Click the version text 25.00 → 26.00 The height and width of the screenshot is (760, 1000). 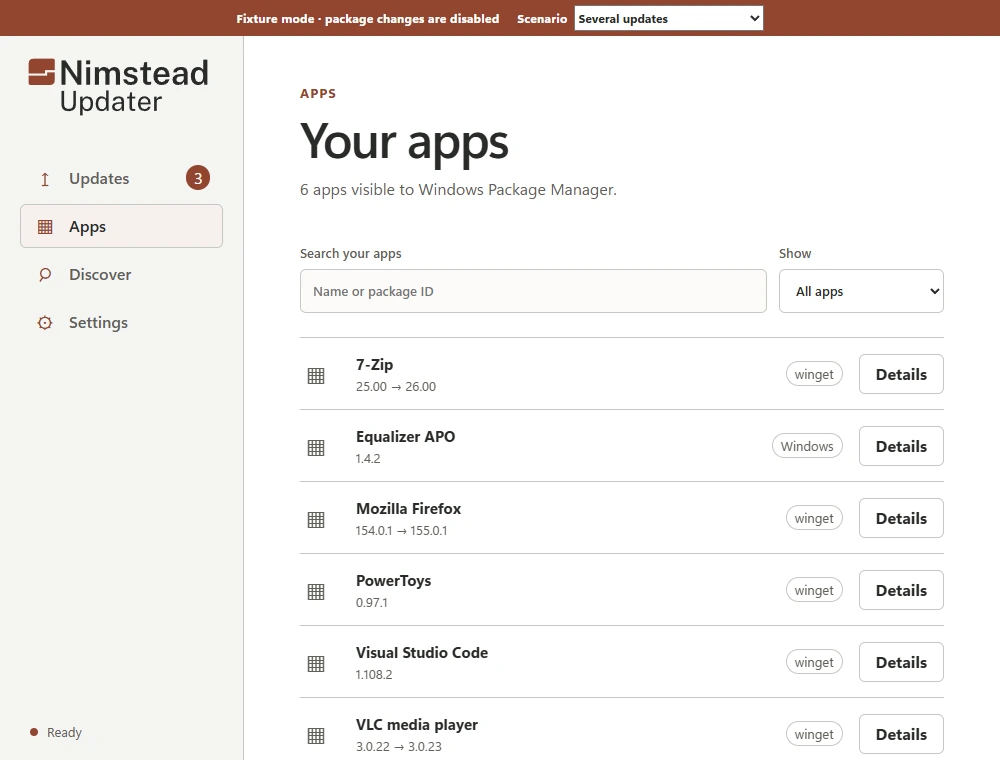[395, 386]
